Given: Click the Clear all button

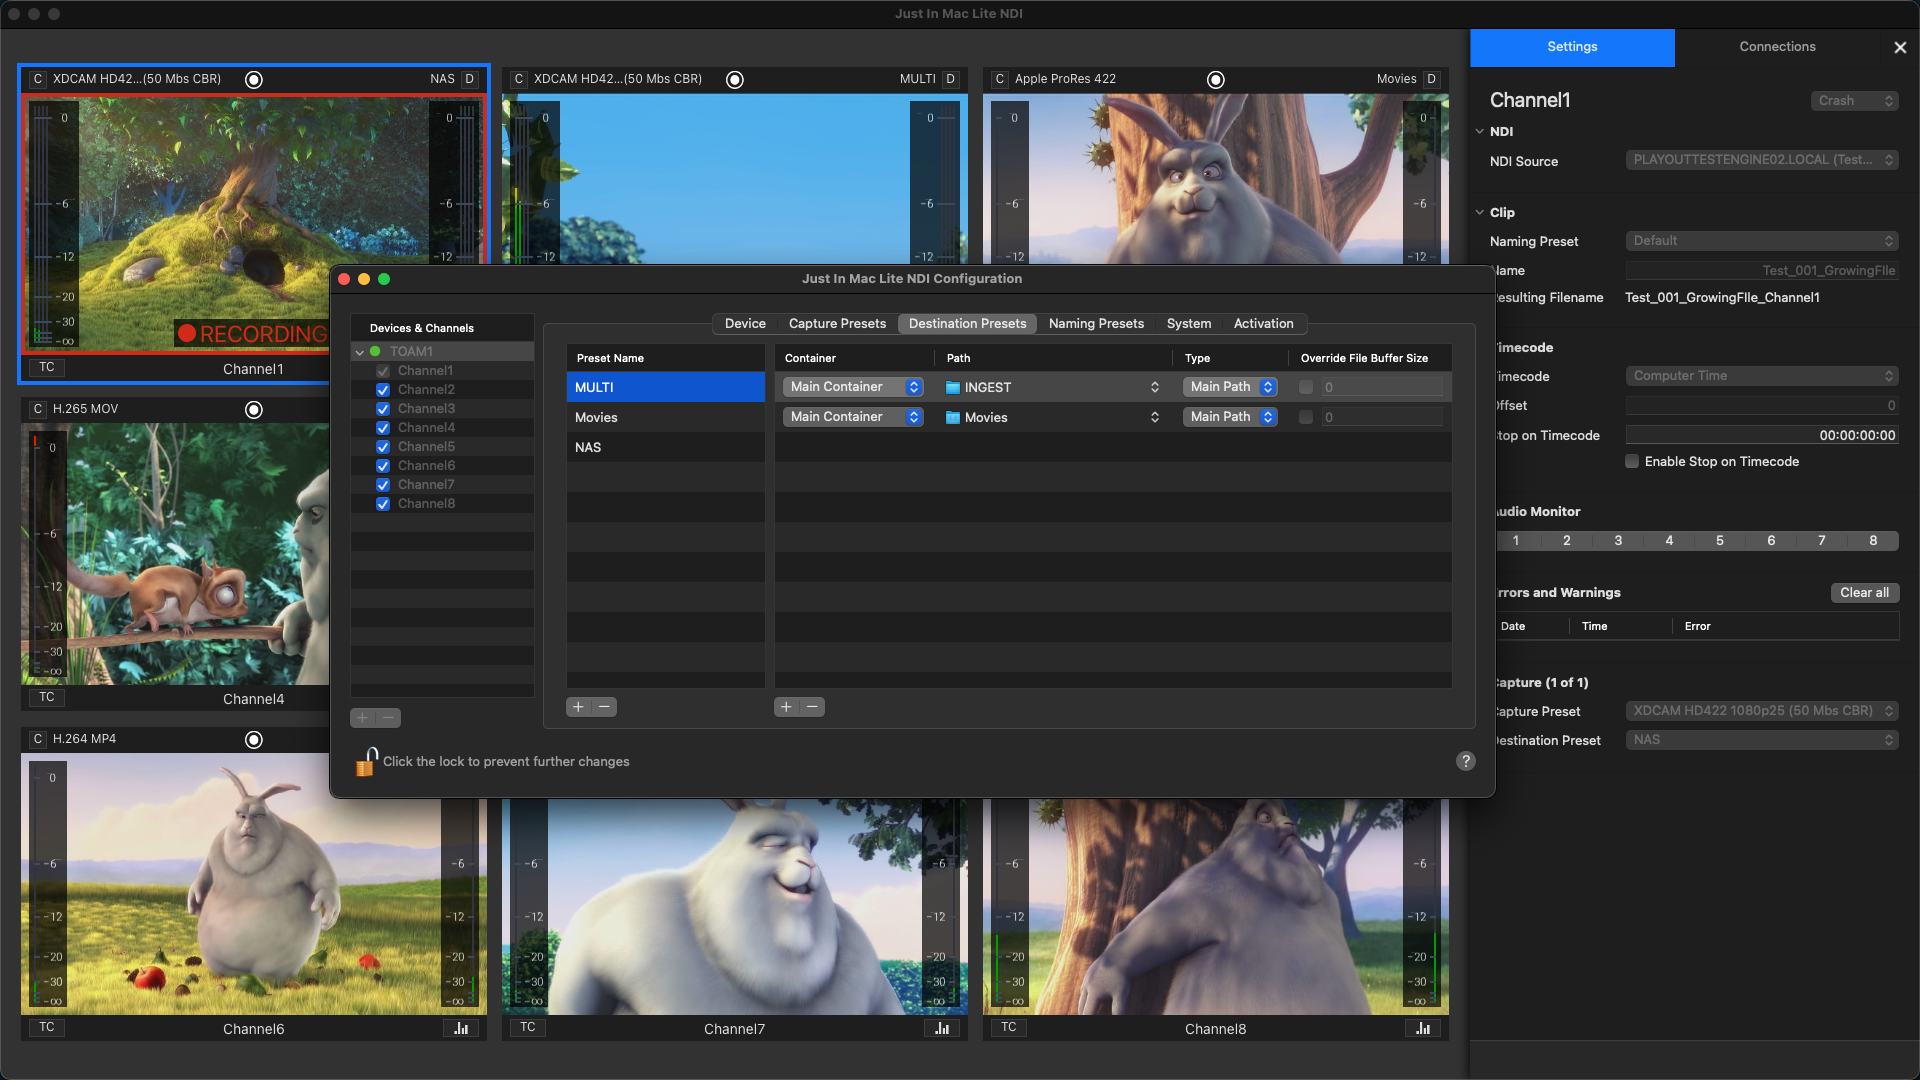Looking at the screenshot, I should (x=1864, y=593).
